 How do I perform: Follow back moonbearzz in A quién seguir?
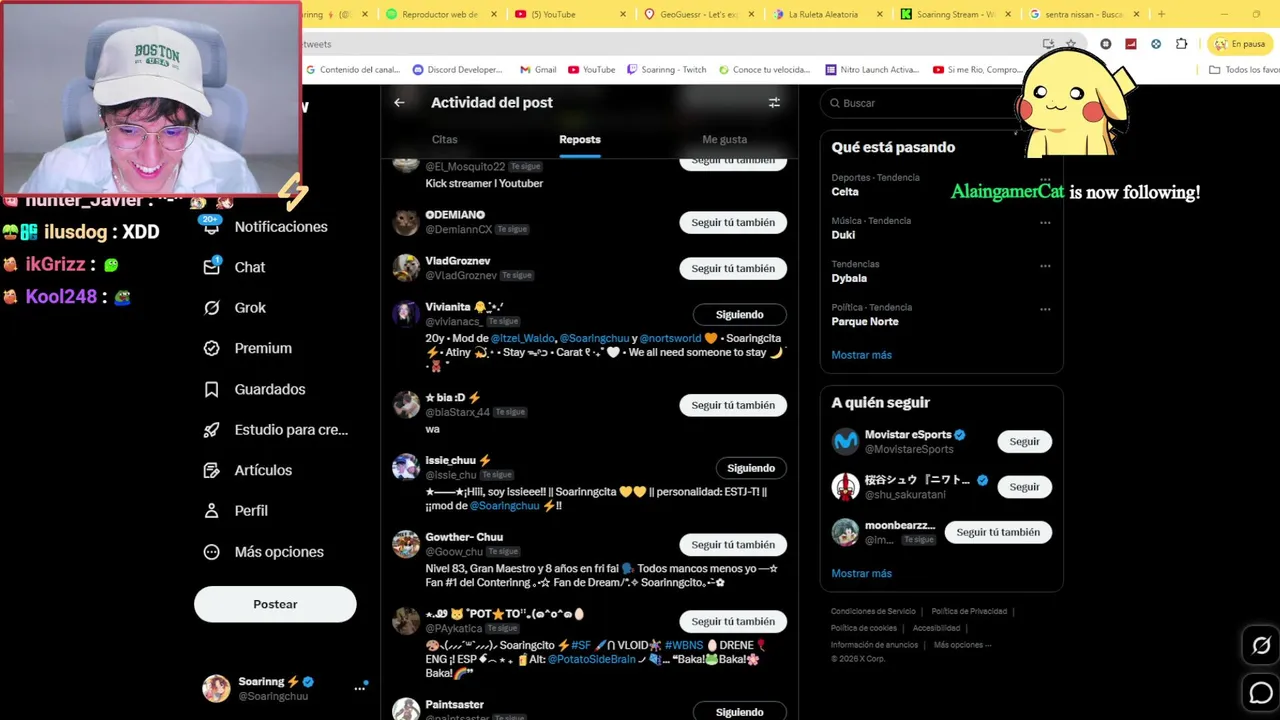(x=998, y=533)
